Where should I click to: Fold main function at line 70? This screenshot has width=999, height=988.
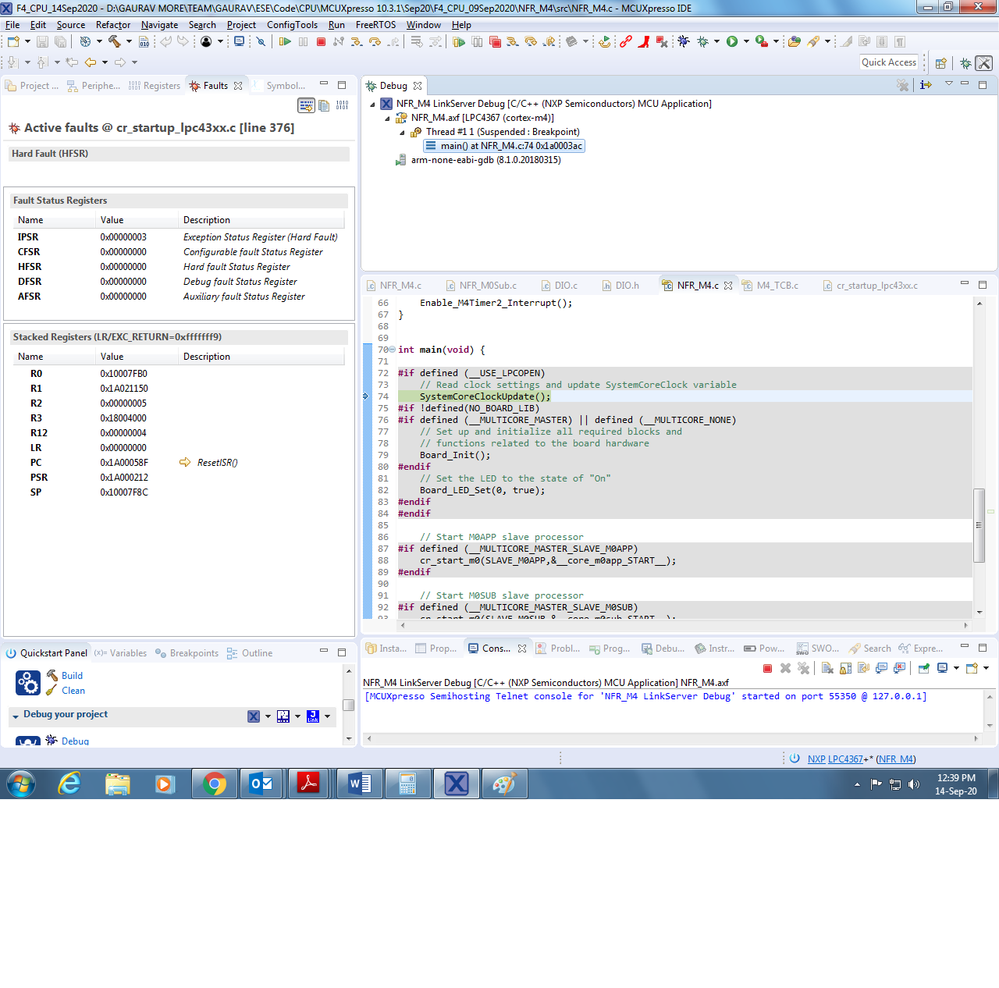[392, 350]
